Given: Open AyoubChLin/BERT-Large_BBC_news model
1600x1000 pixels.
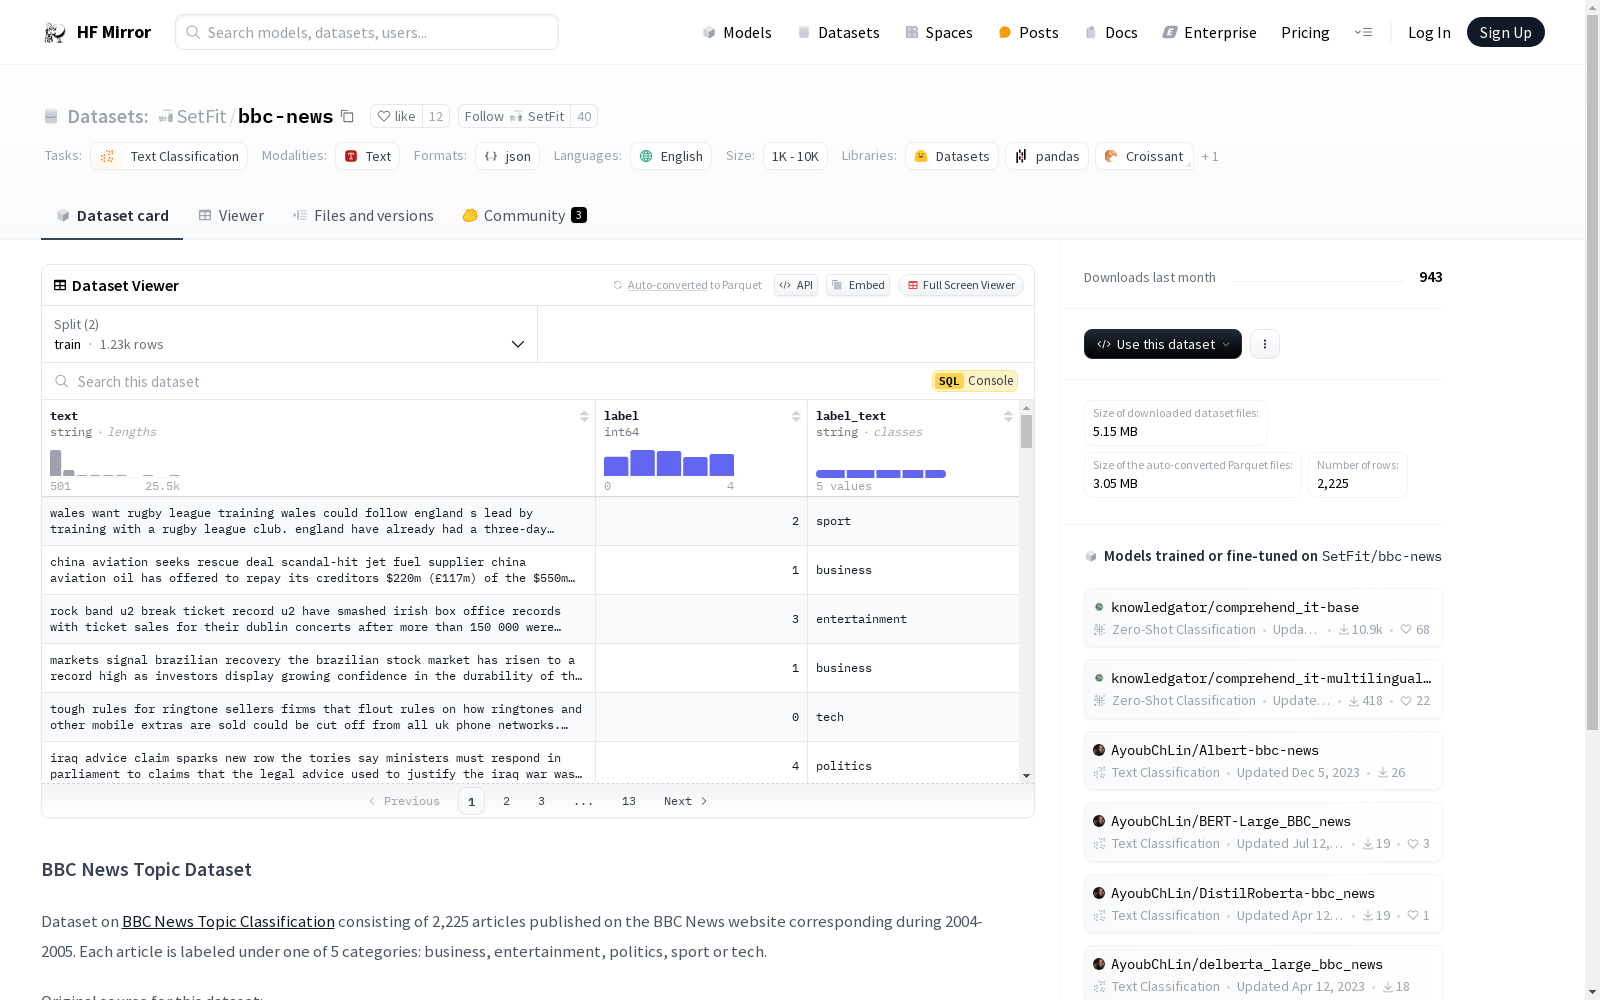Looking at the screenshot, I should tap(1263, 832).
